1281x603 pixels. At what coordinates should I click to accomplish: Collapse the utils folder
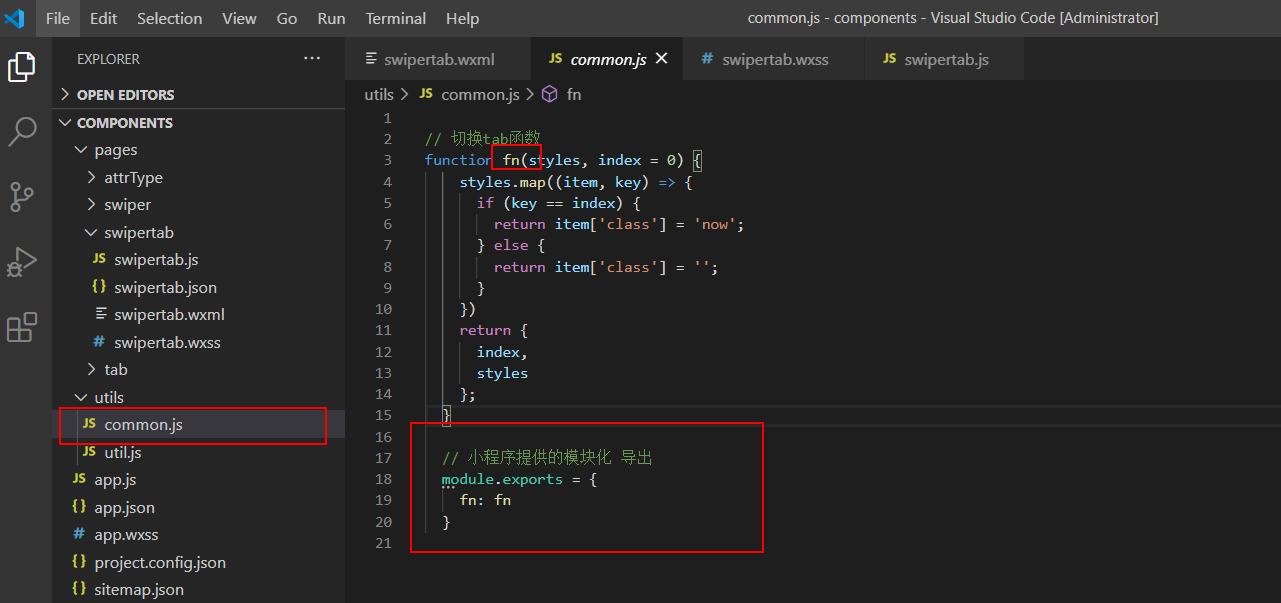tap(198, 398)
